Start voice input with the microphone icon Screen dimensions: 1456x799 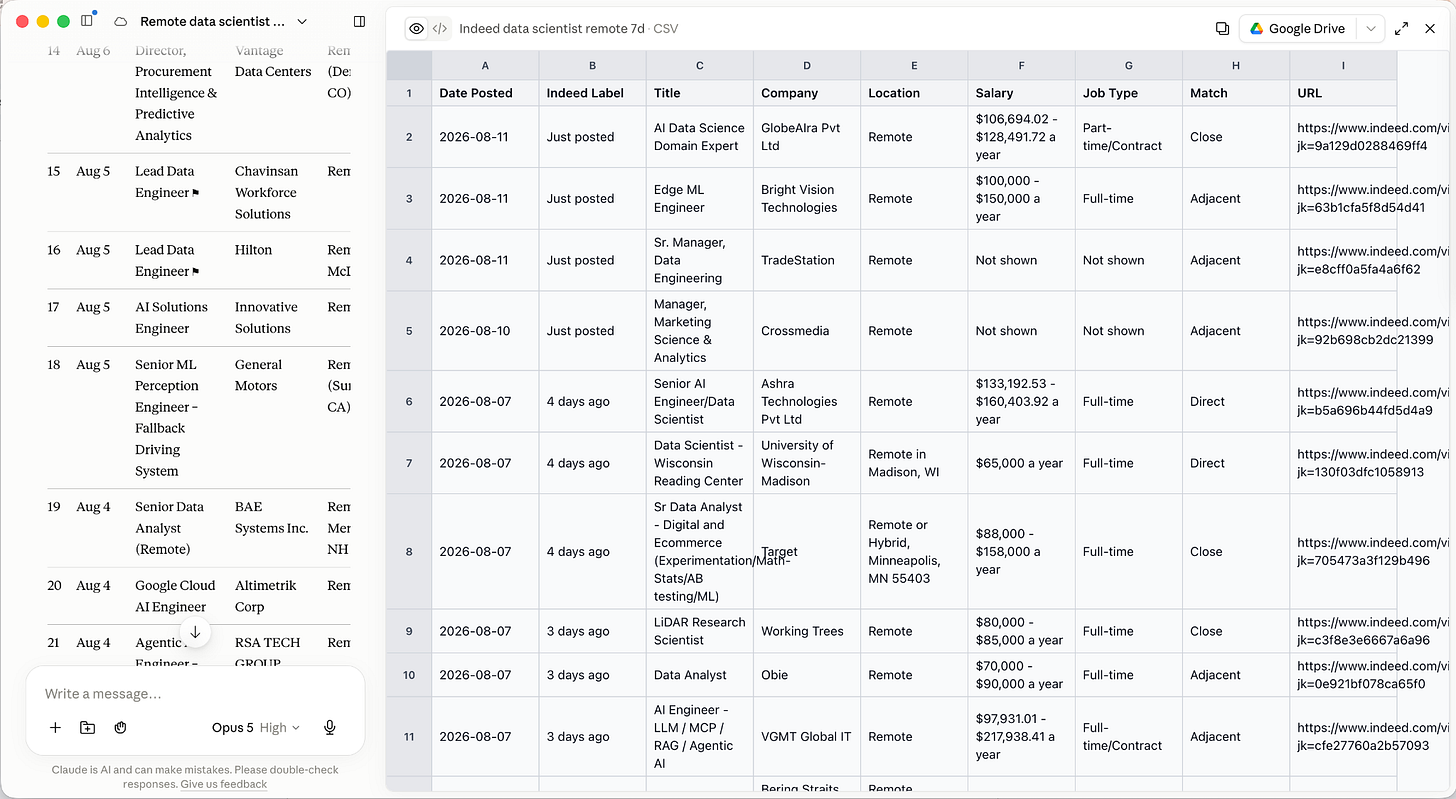330,728
